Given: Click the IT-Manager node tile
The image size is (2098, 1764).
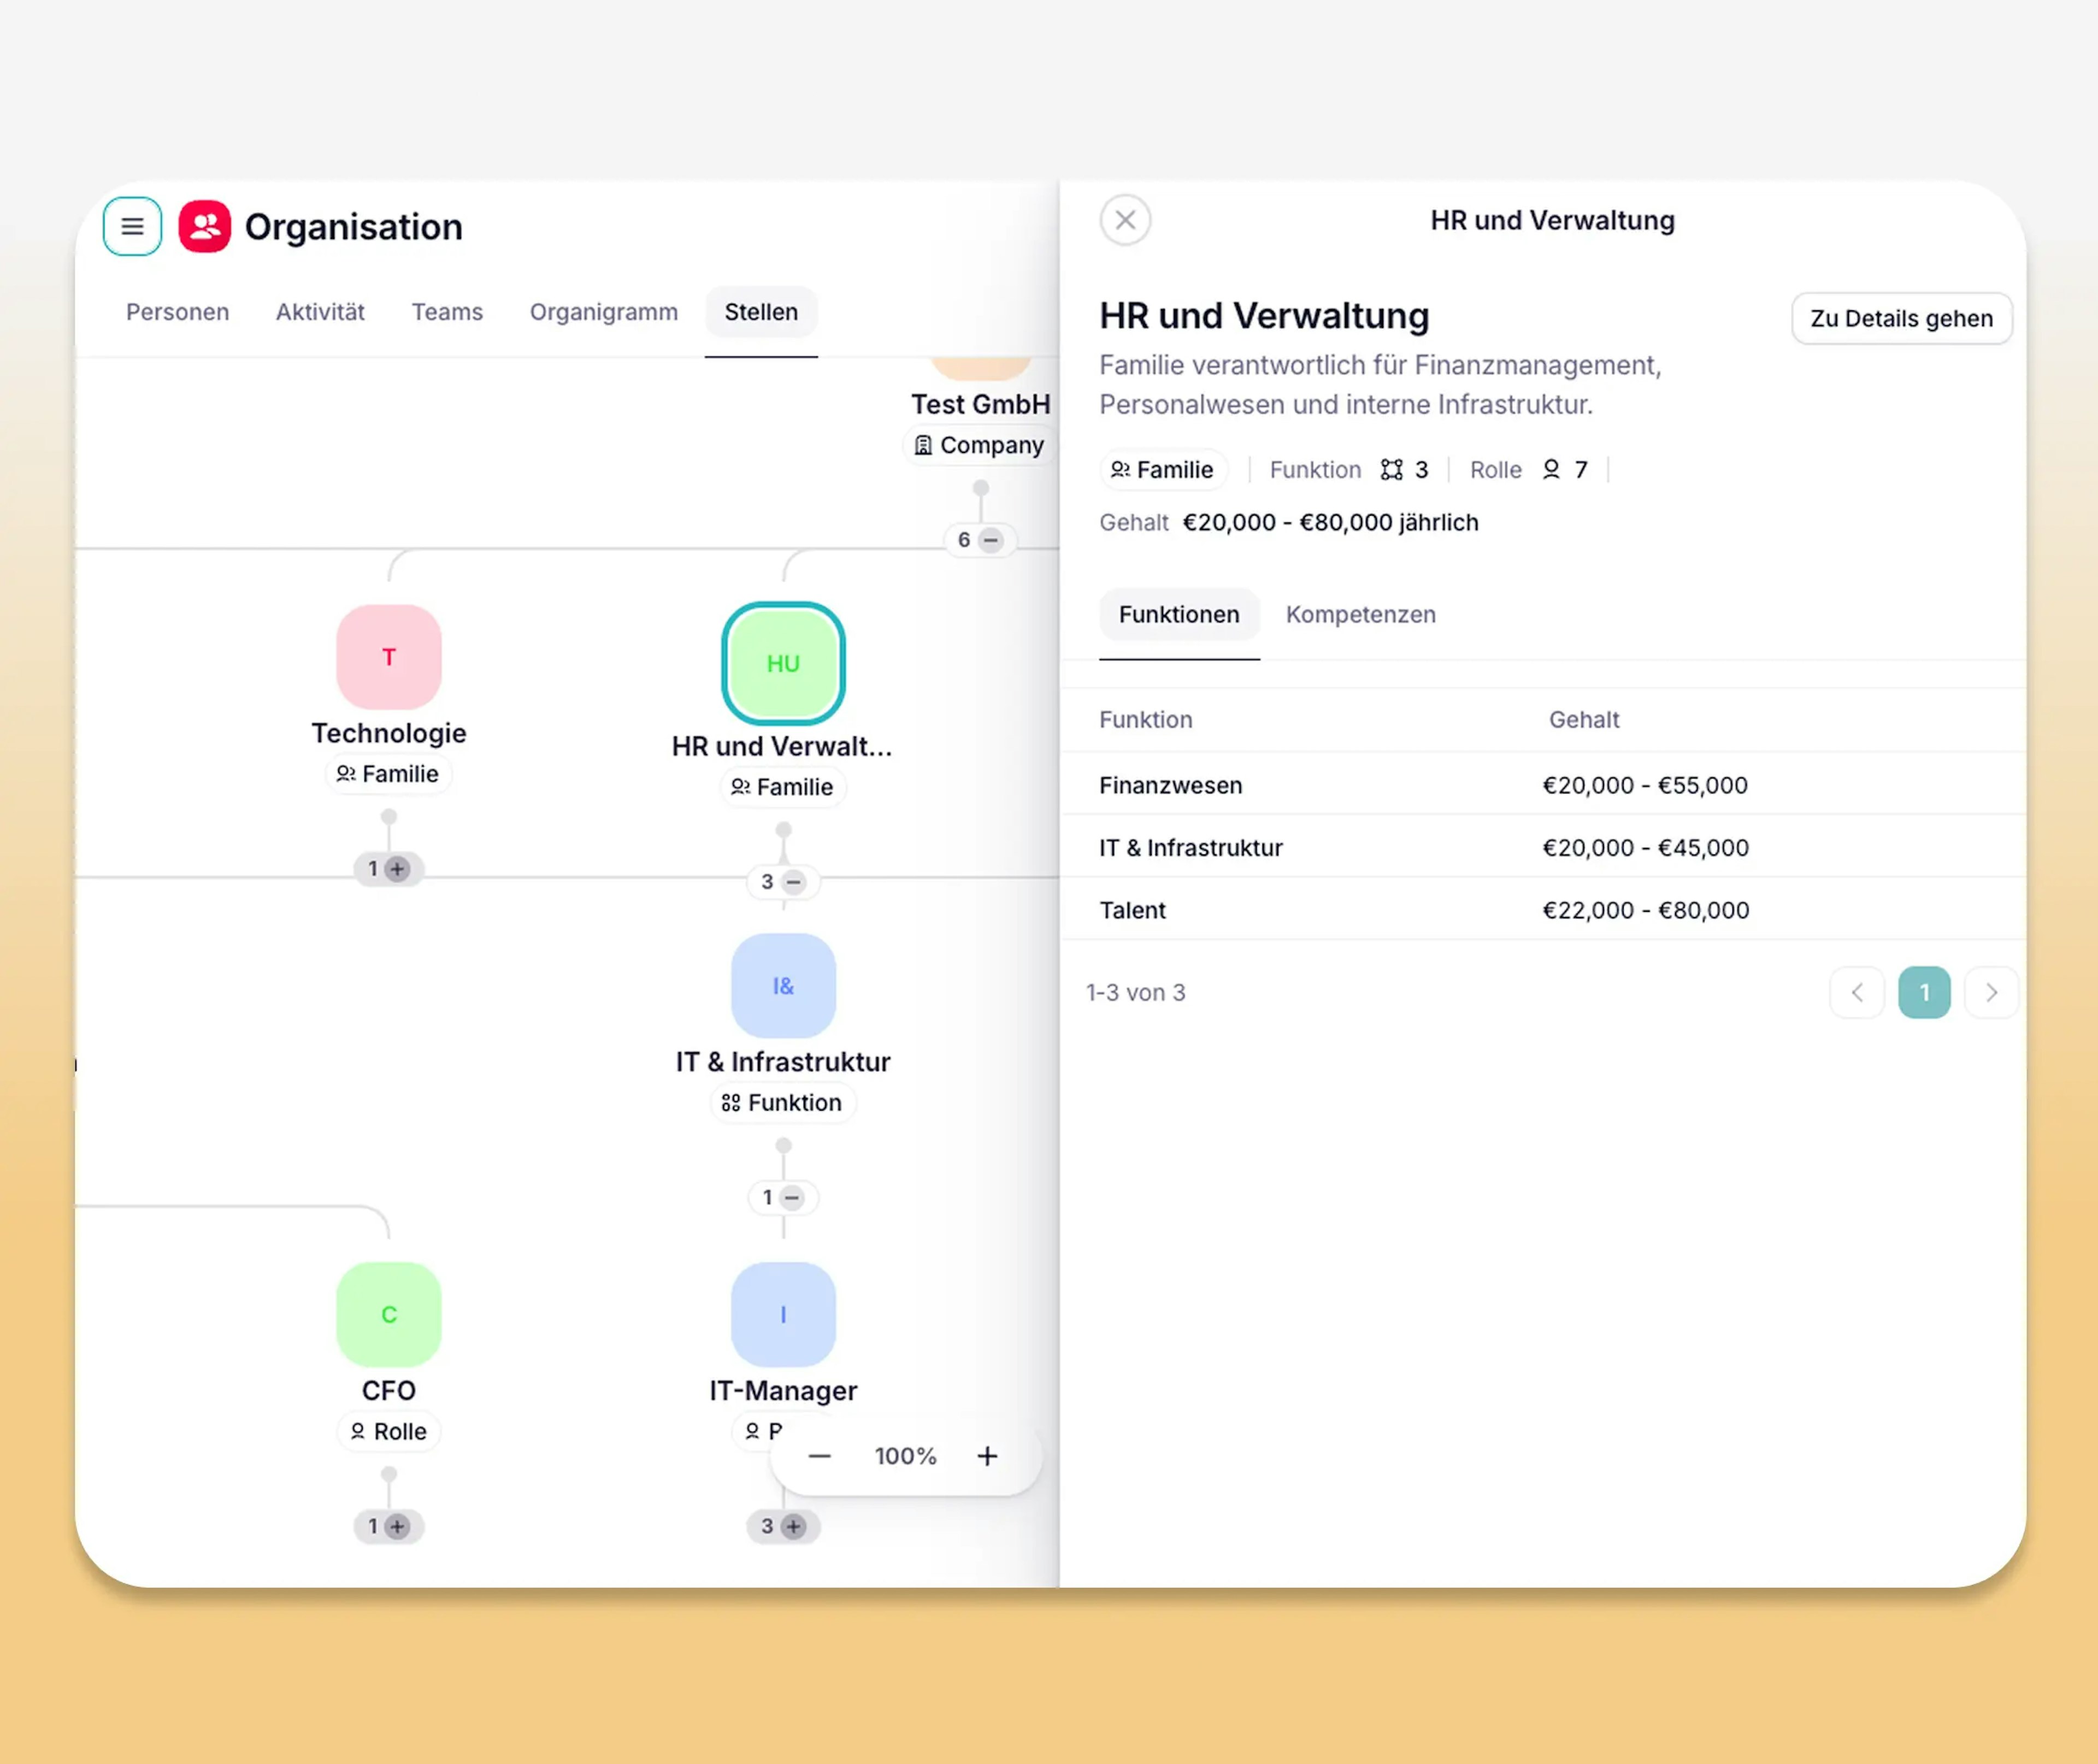Looking at the screenshot, I should (783, 1314).
